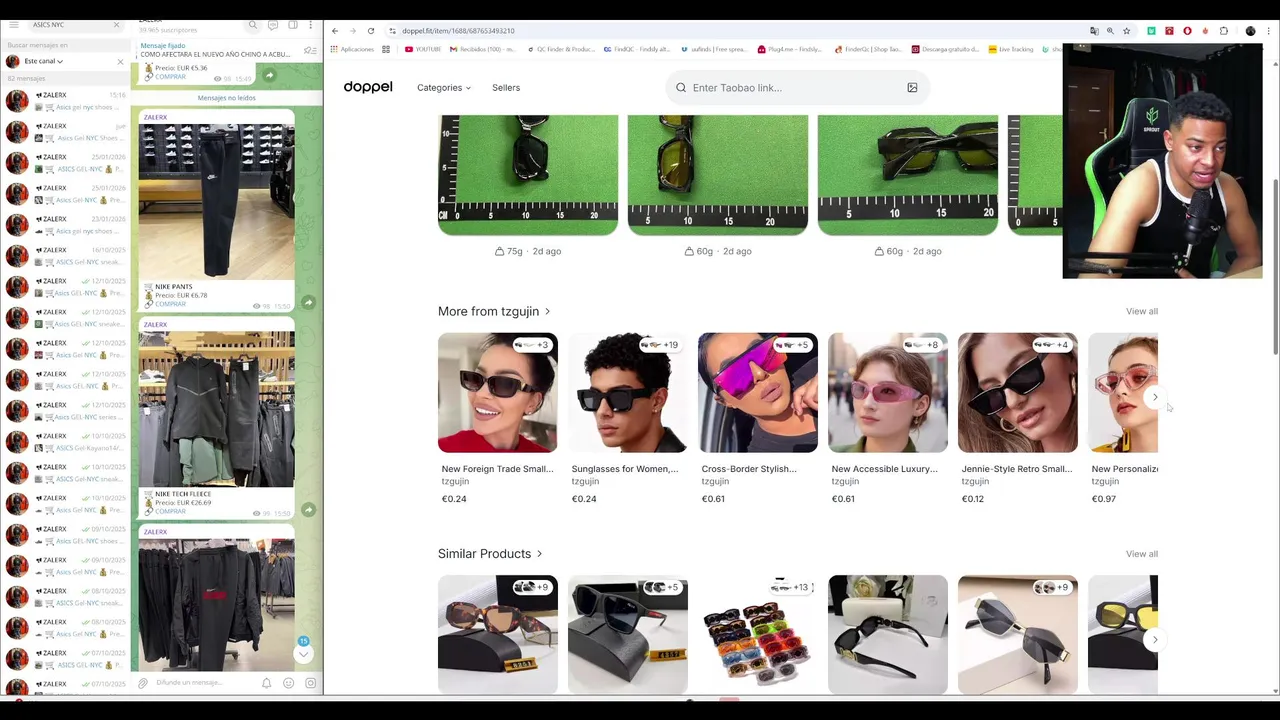
Task: Open the Chrome three-dot menu
Action: click(x=1269, y=31)
